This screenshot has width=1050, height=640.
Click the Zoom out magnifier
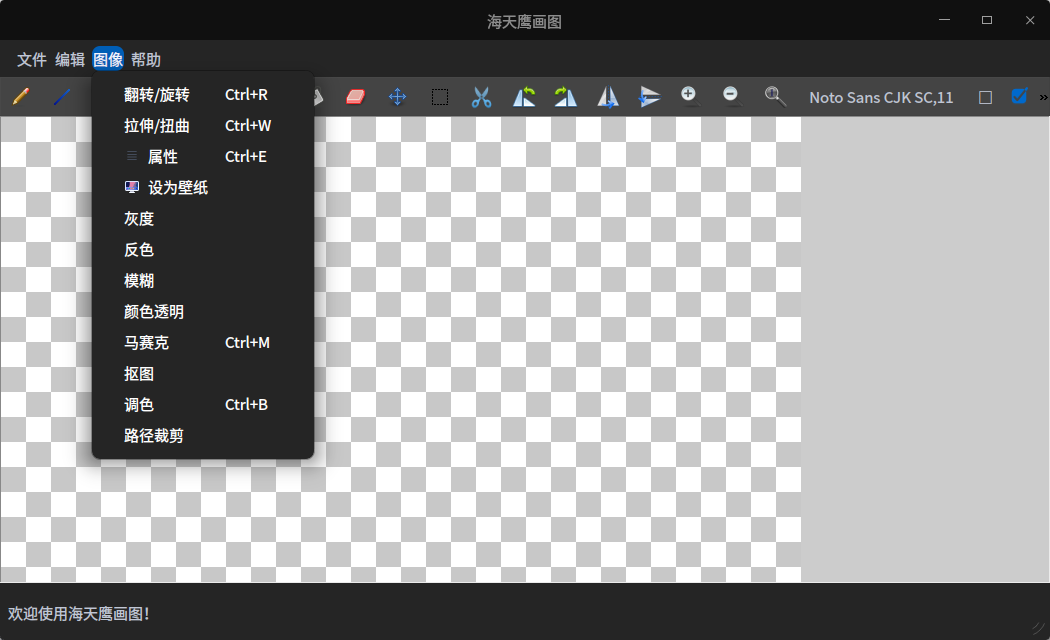point(732,96)
